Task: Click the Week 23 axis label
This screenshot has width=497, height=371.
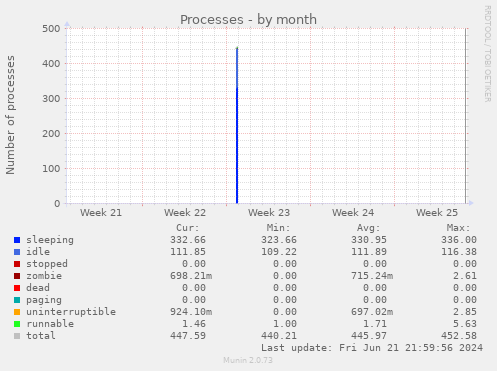Action: tap(269, 213)
